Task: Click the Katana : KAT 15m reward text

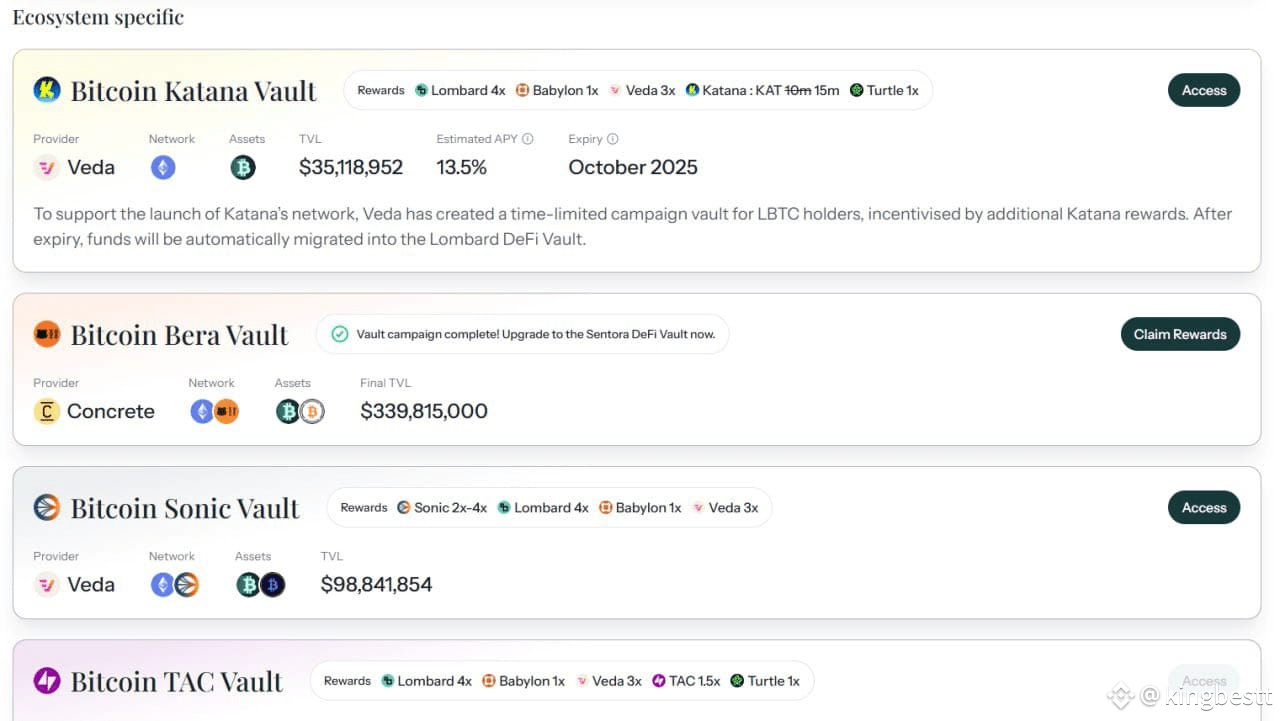Action: 771,90
